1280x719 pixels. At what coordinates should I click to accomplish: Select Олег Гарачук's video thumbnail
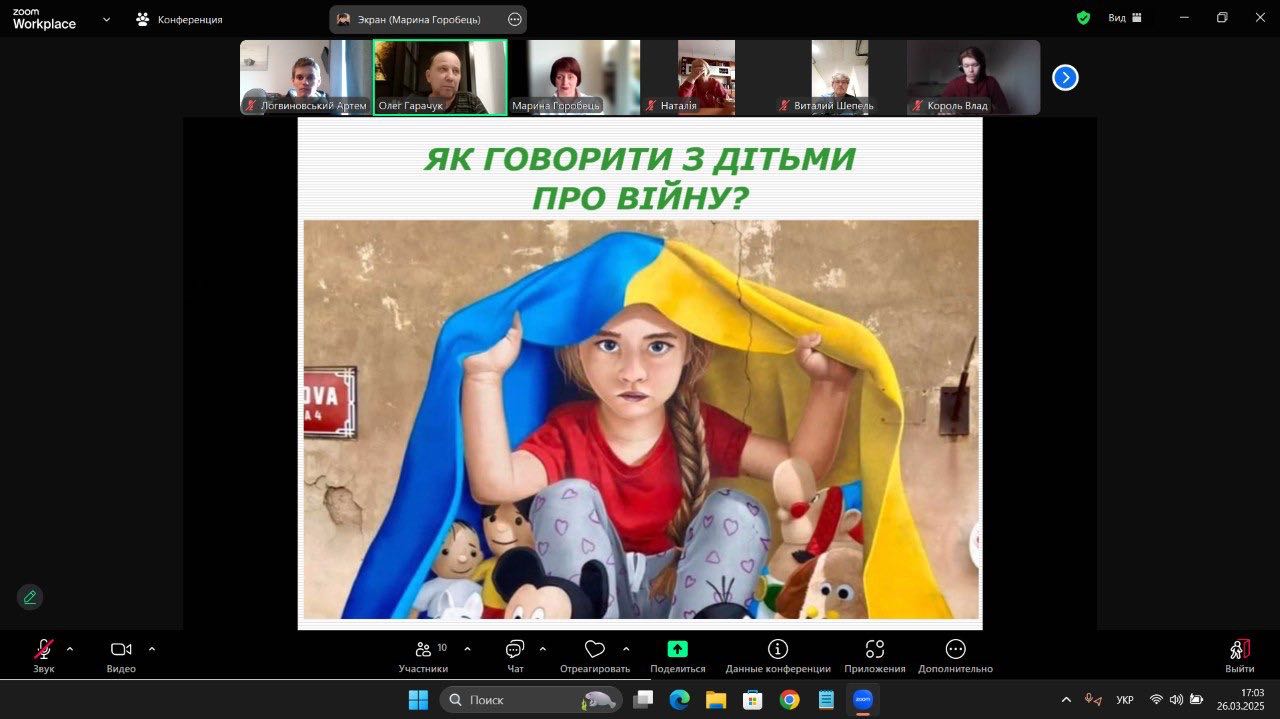440,77
